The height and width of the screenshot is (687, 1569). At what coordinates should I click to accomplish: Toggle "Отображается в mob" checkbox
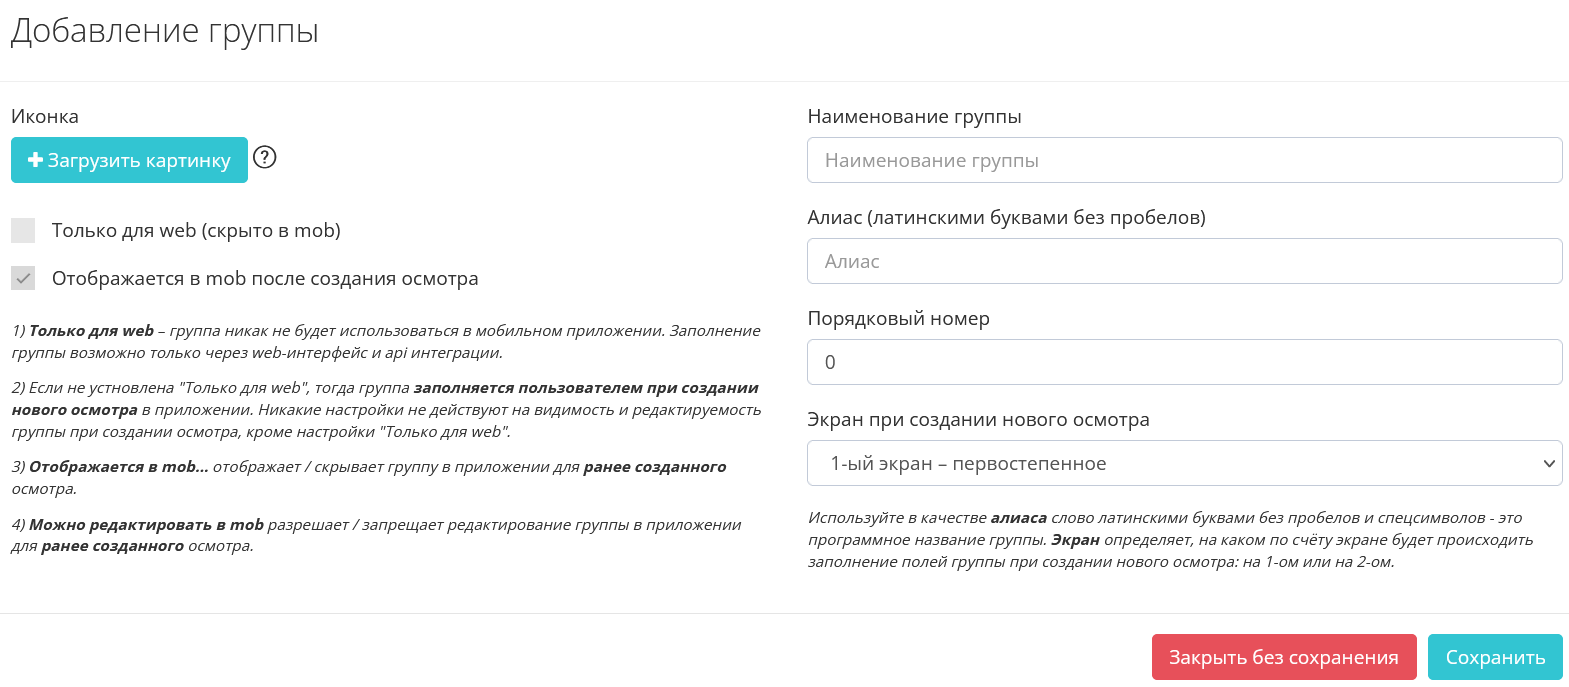tap(23, 278)
